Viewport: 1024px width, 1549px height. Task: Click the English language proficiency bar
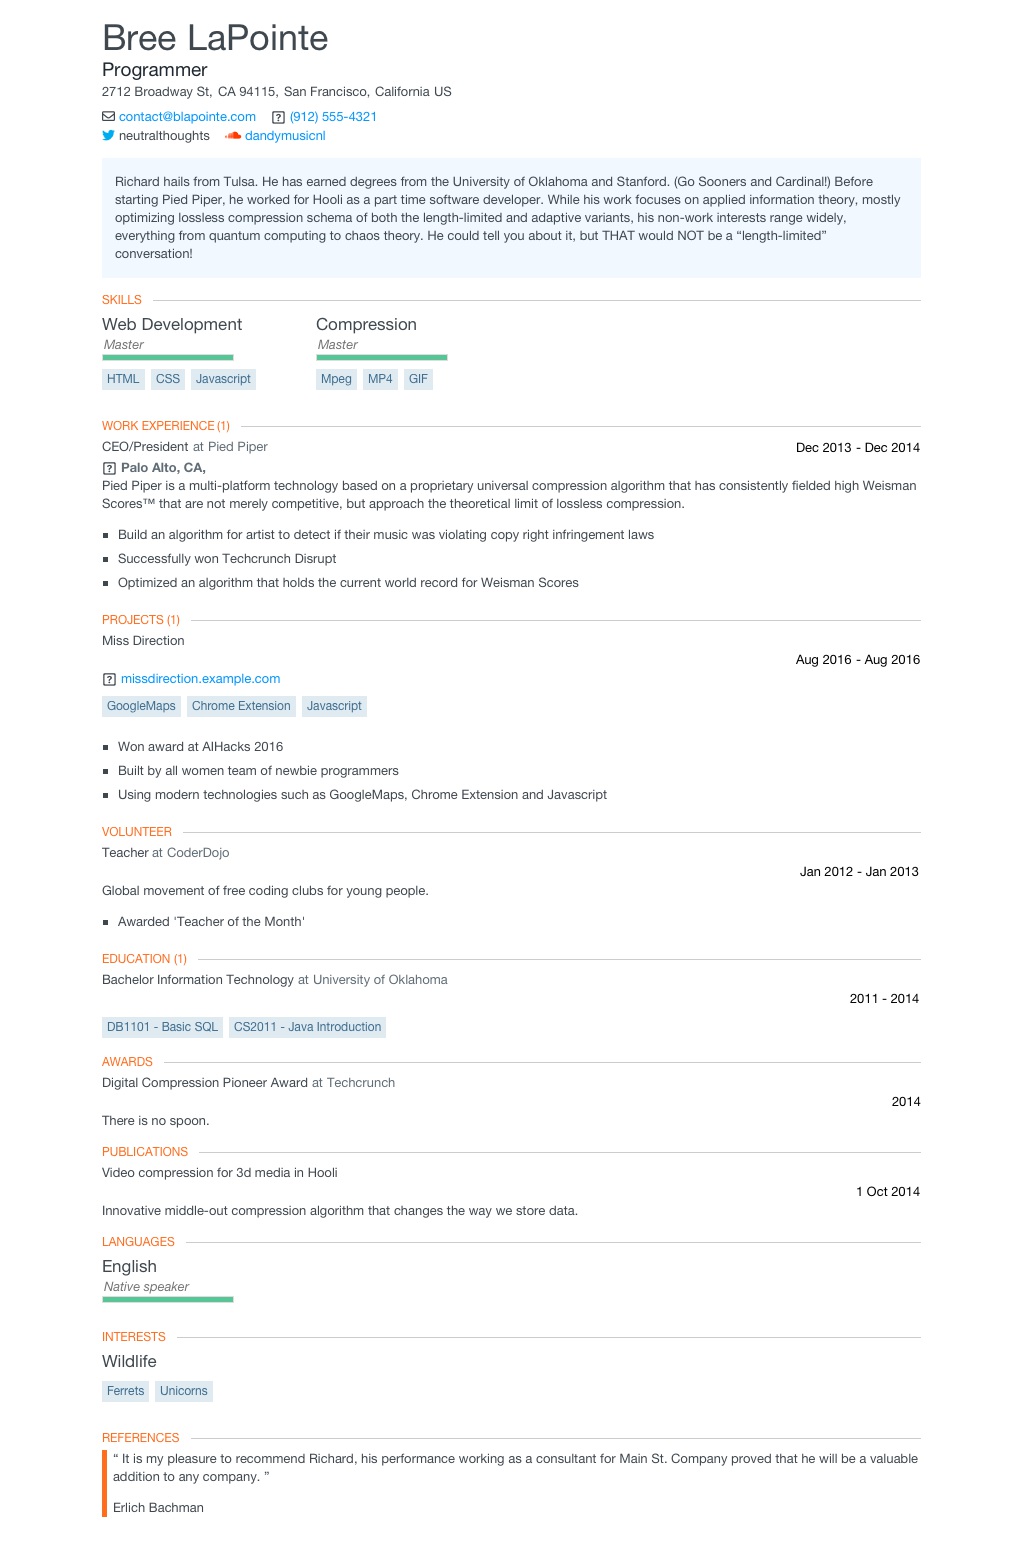pos(168,1299)
